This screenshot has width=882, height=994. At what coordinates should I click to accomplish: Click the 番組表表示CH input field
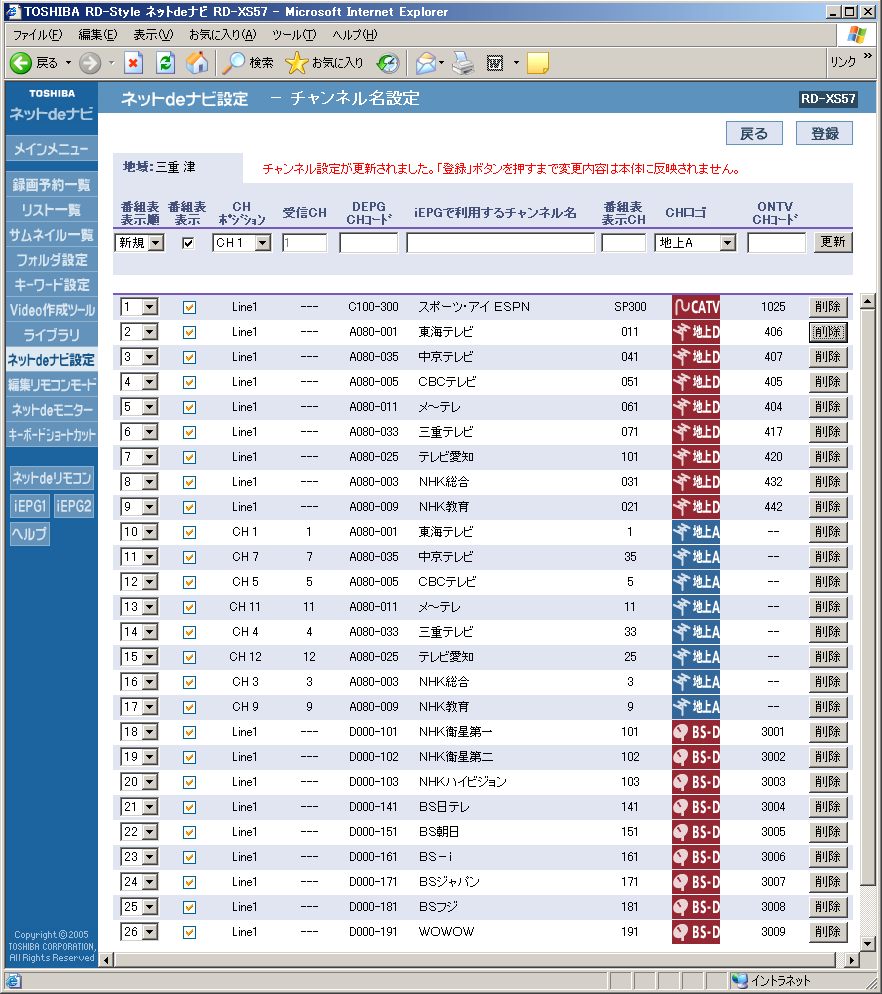pyautogui.click(x=623, y=243)
